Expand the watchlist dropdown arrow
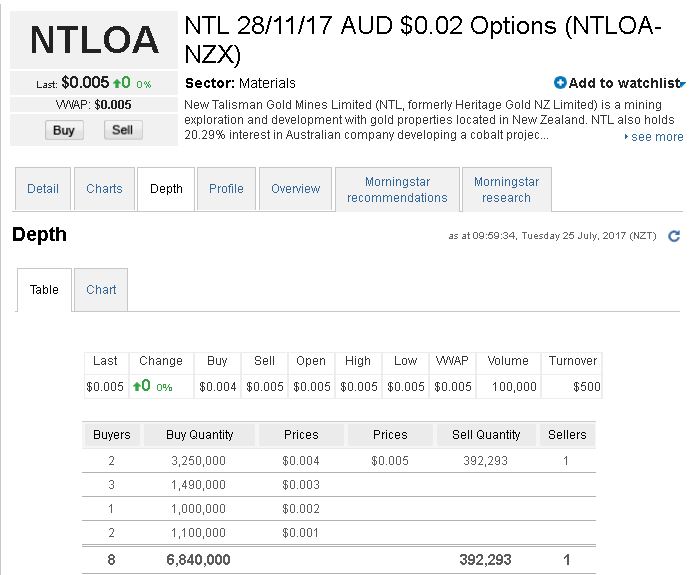Image resolution: width=692 pixels, height=575 pixels. coord(683,83)
